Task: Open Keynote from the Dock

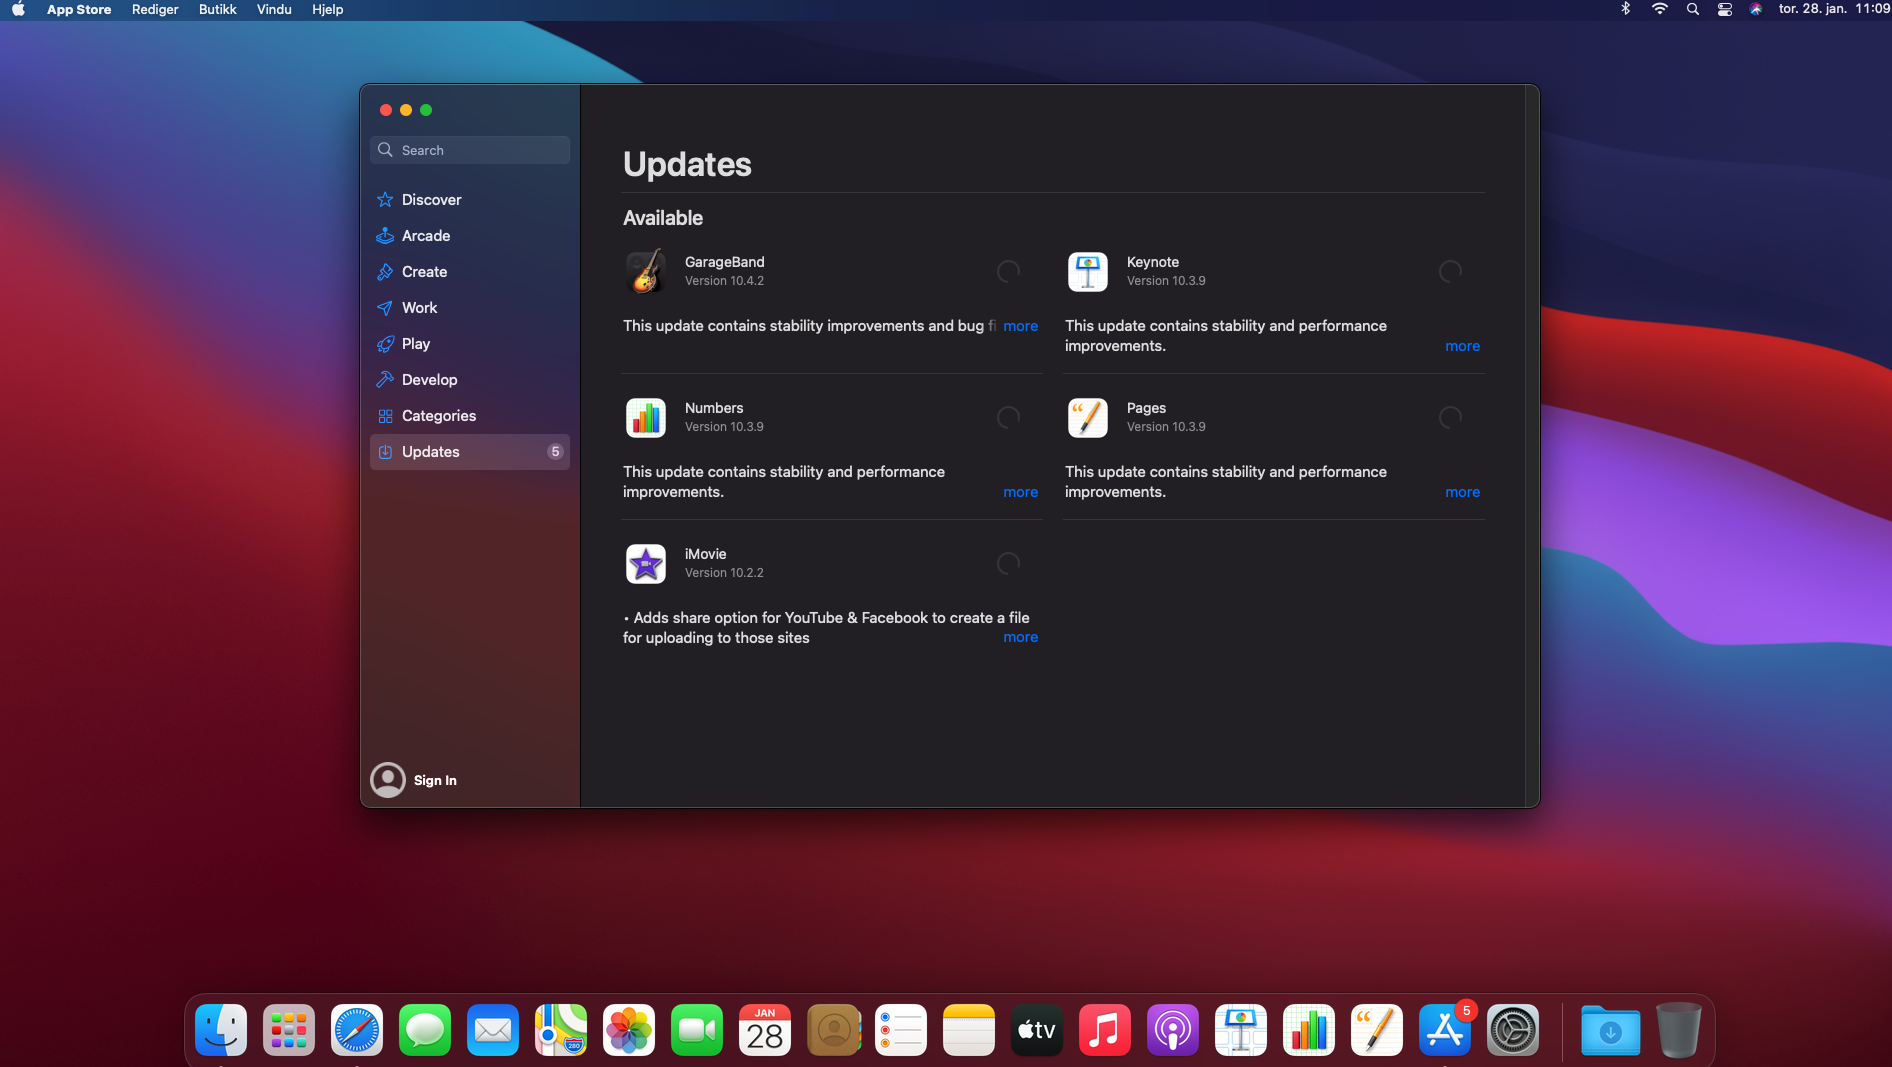Action: pos(1241,1030)
